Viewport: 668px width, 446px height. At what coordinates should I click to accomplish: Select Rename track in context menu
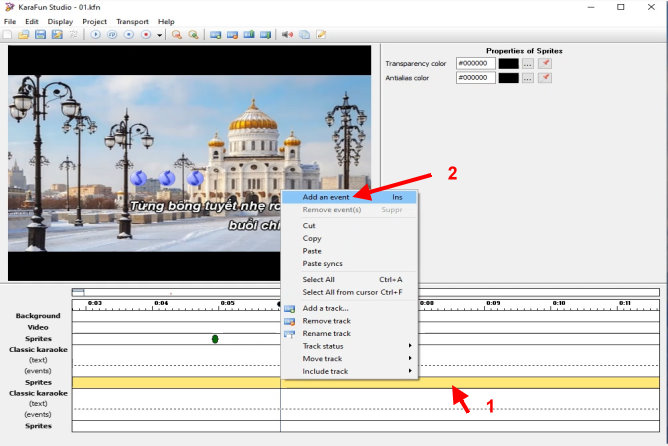(325, 333)
